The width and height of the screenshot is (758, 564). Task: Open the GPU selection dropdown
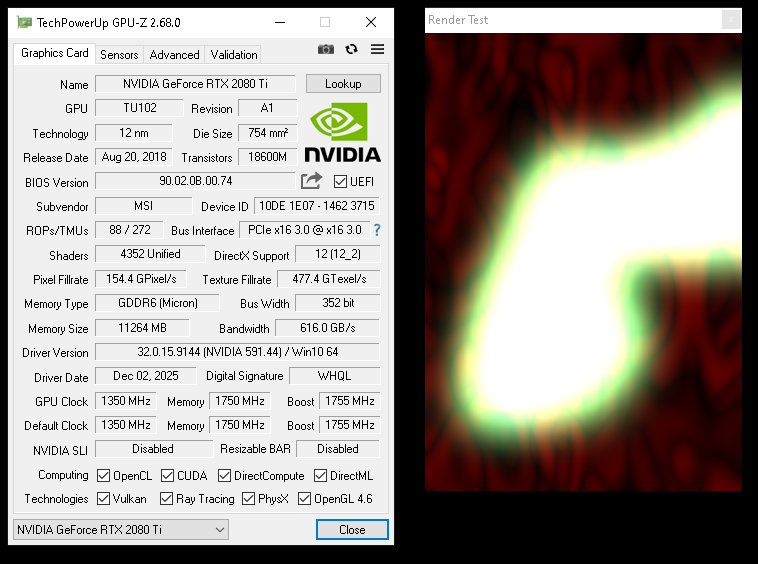click(121, 530)
